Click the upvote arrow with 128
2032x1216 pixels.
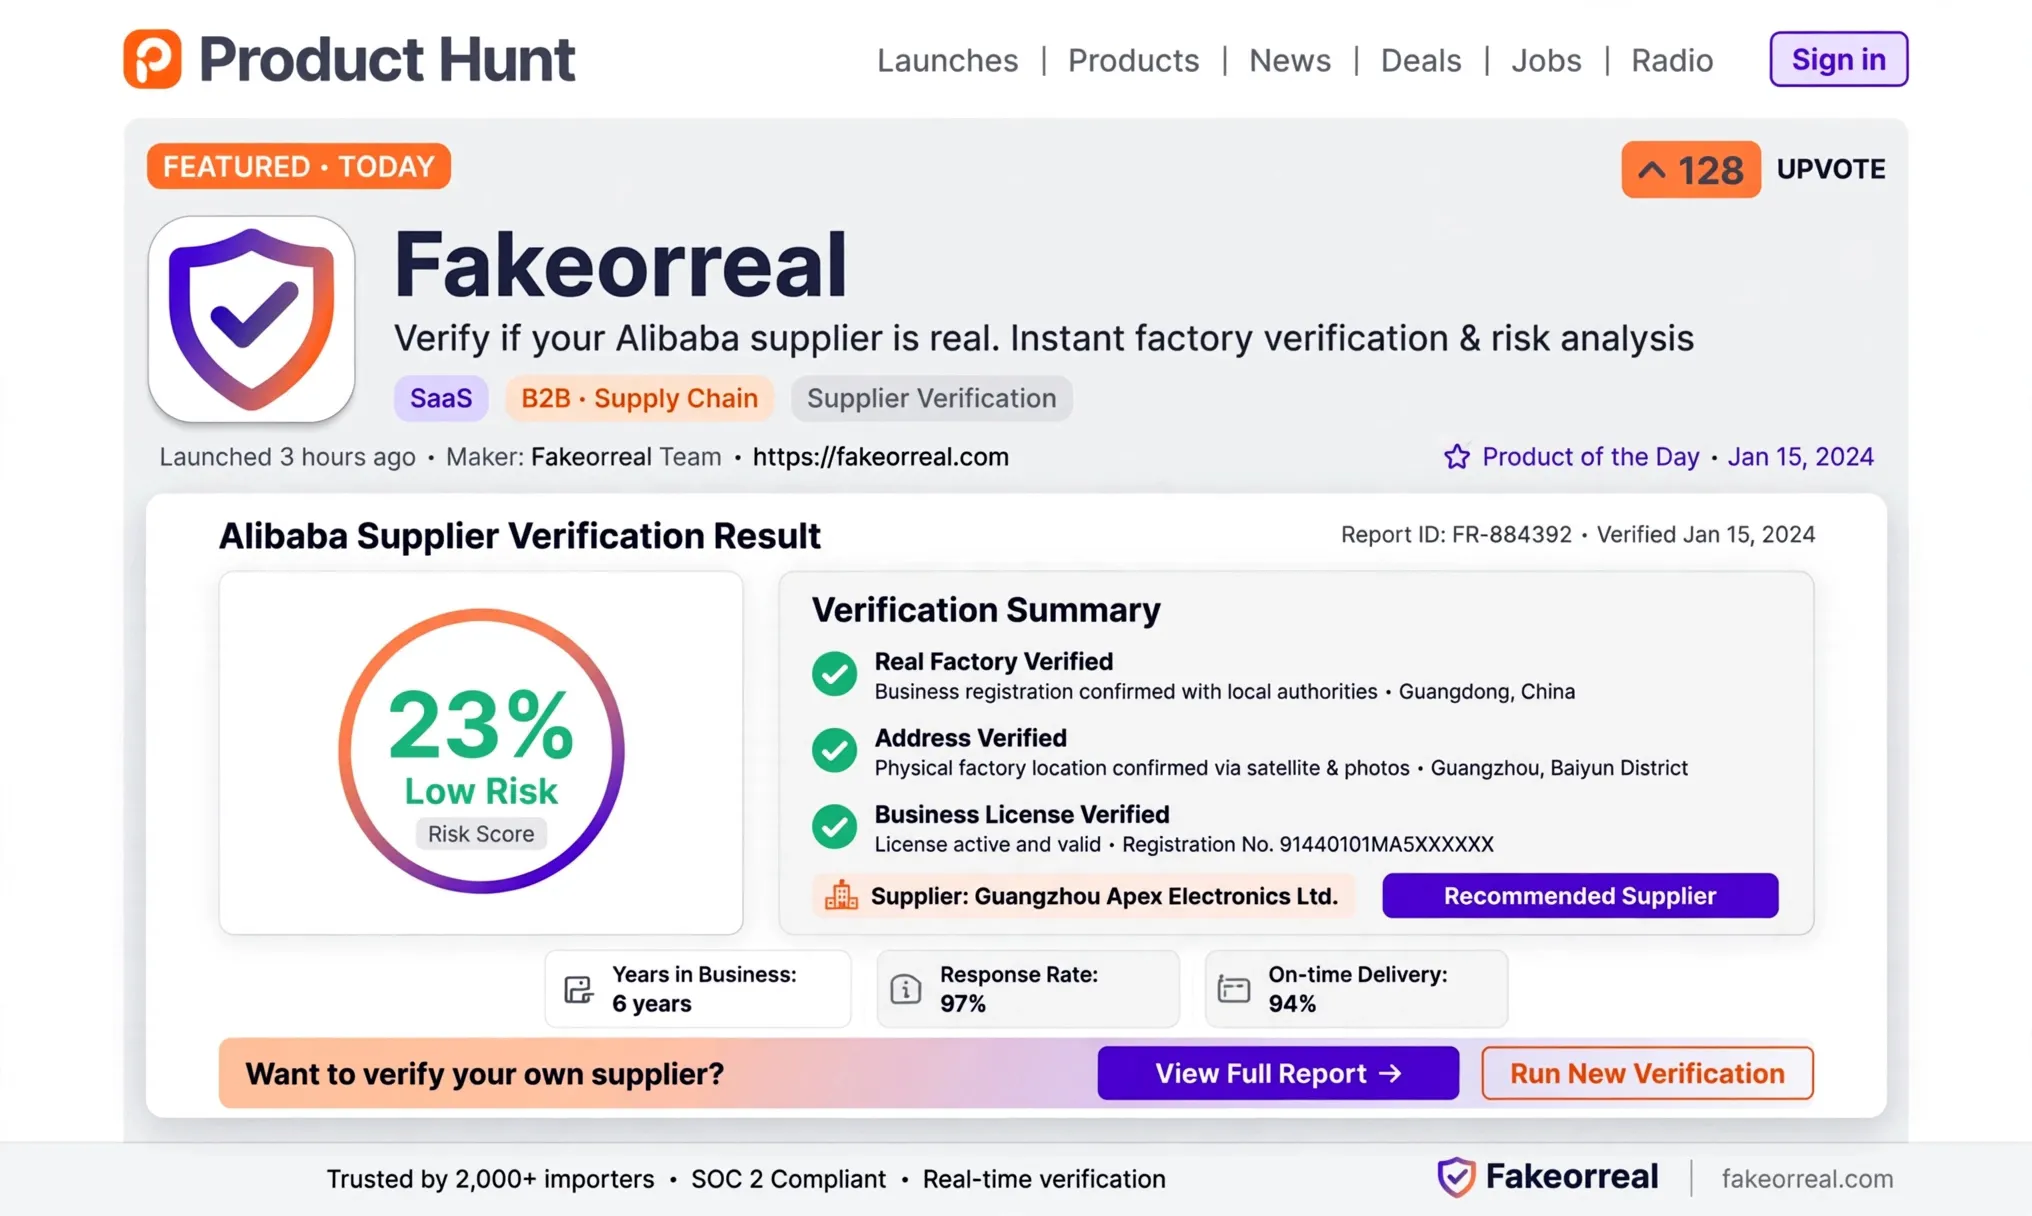[1690, 169]
